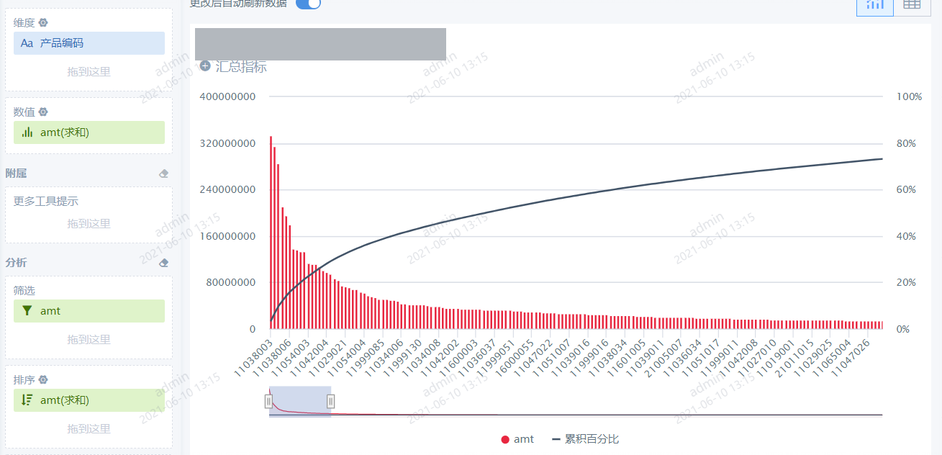The image size is (942, 455).
Task: Toggle the 累积百分比 legend series
Action: coord(585,439)
